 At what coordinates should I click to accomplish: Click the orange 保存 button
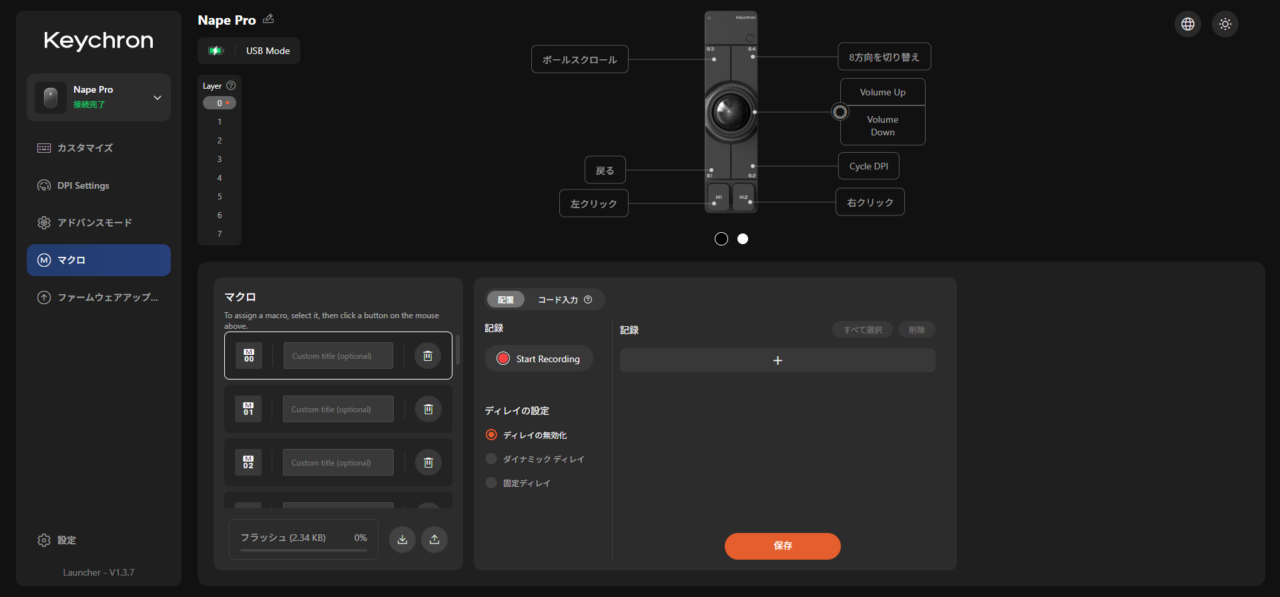[783, 546]
